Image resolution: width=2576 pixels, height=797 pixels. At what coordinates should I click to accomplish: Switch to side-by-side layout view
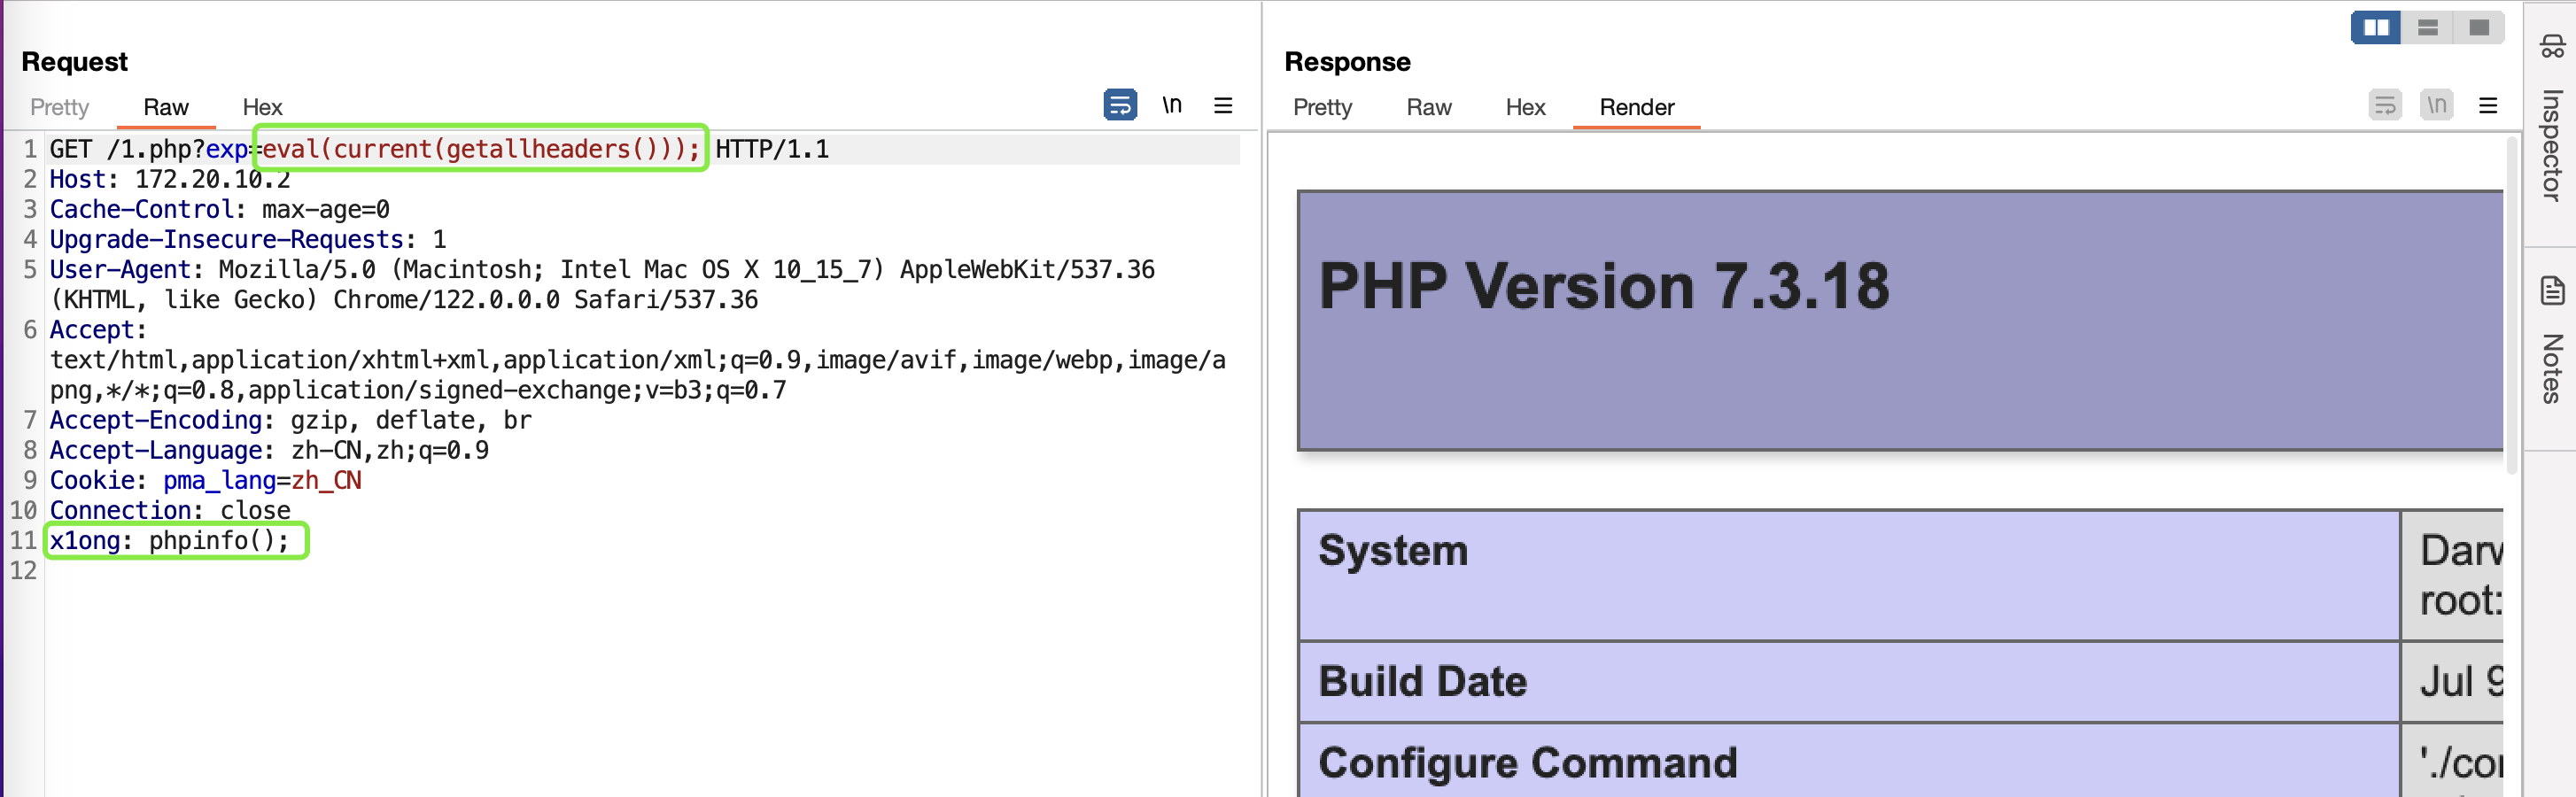pos(2376,27)
